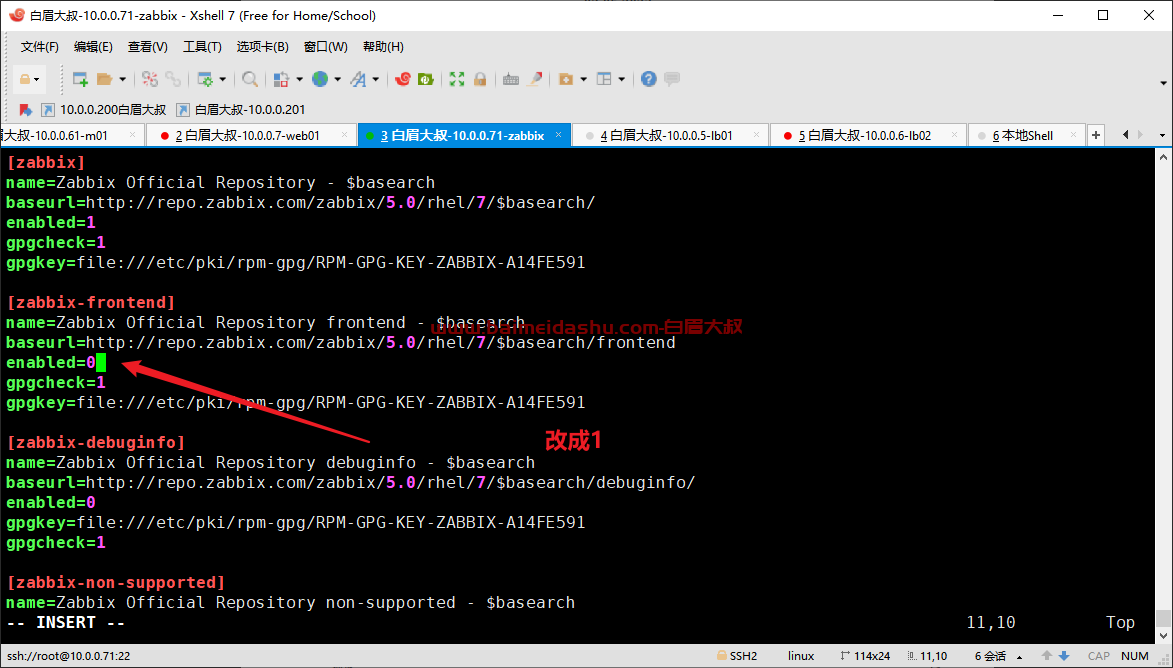
Task: Click the Reconnect chain-link icon
Action: (x=173, y=79)
